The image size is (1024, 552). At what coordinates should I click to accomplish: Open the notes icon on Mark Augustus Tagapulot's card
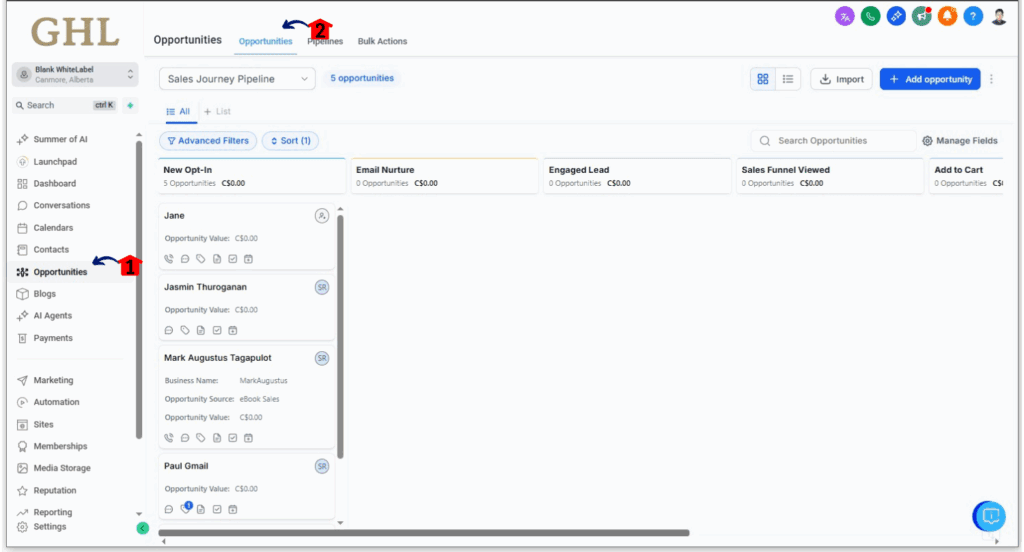217,438
